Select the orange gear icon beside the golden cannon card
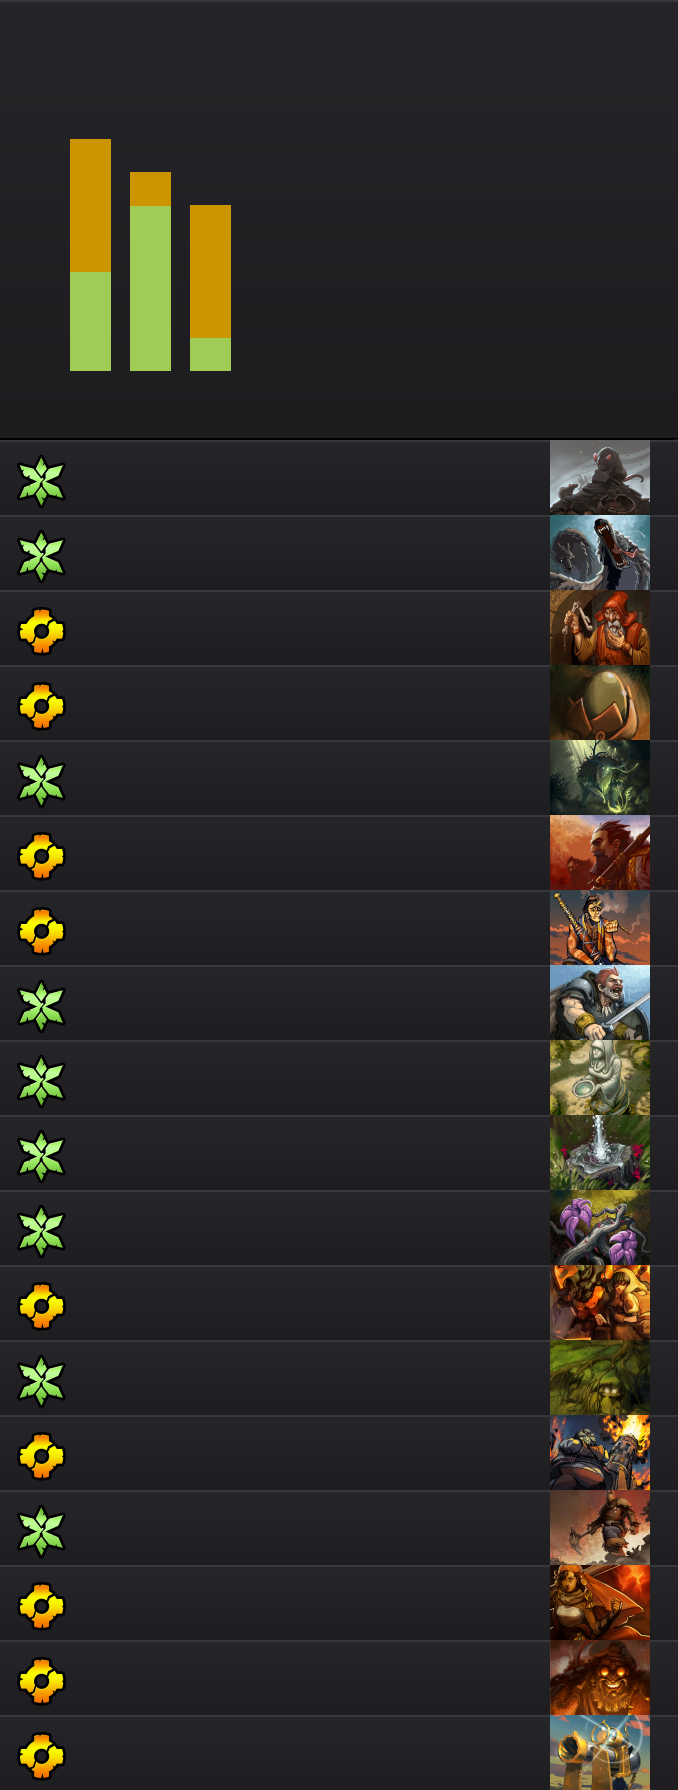The image size is (678, 1790). [x=41, y=1756]
